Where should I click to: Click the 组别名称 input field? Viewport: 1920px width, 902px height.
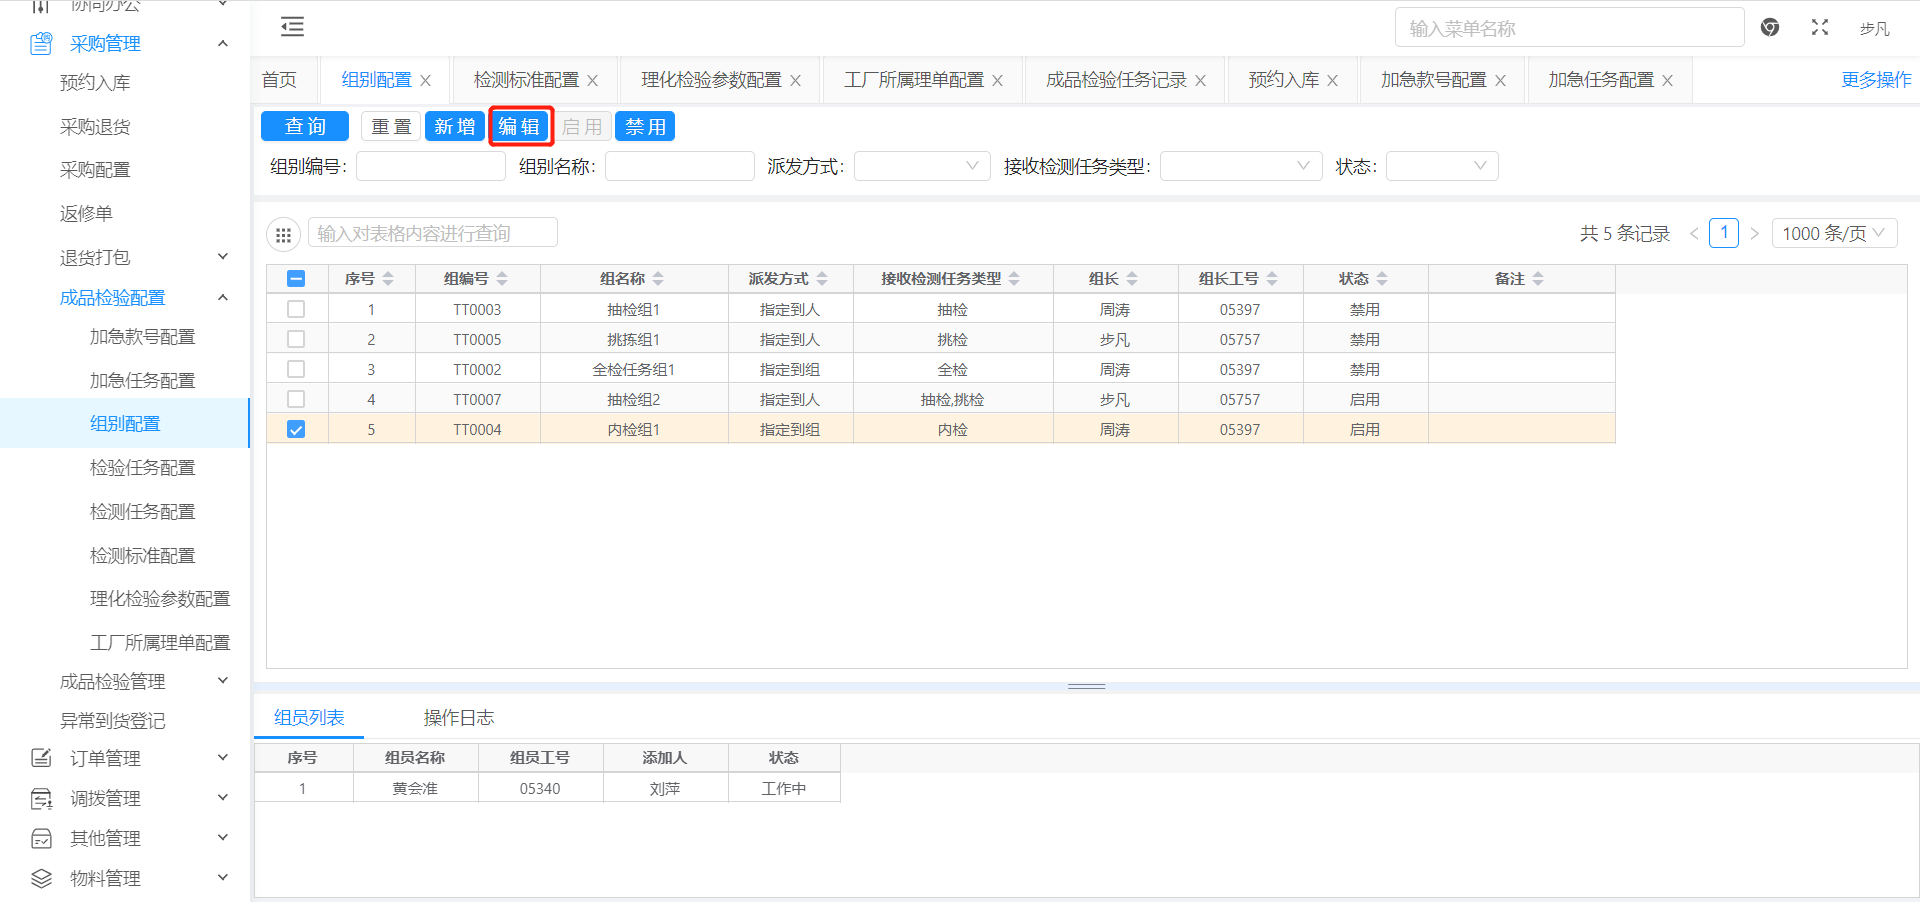coord(679,166)
